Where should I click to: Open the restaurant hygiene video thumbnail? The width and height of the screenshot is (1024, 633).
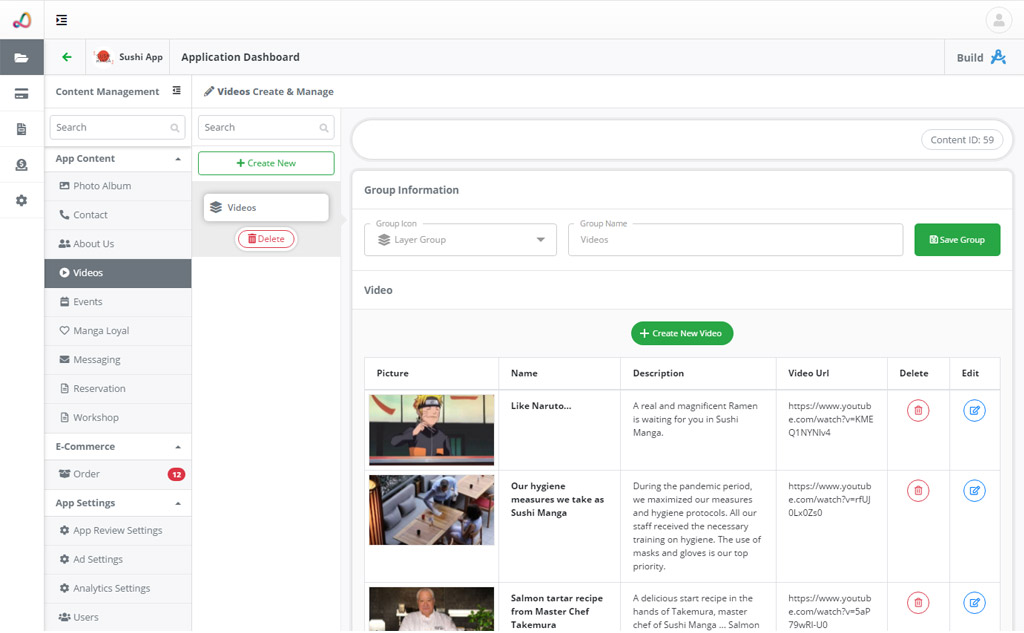coord(432,510)
